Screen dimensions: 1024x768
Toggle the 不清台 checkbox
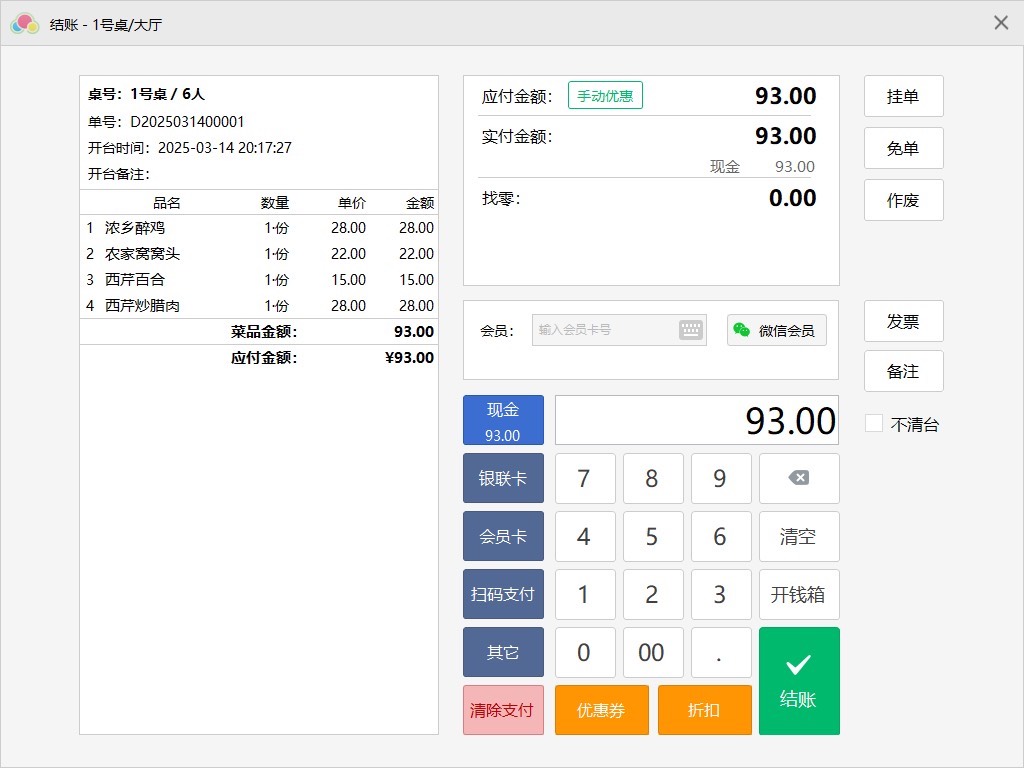coord(874,424)
